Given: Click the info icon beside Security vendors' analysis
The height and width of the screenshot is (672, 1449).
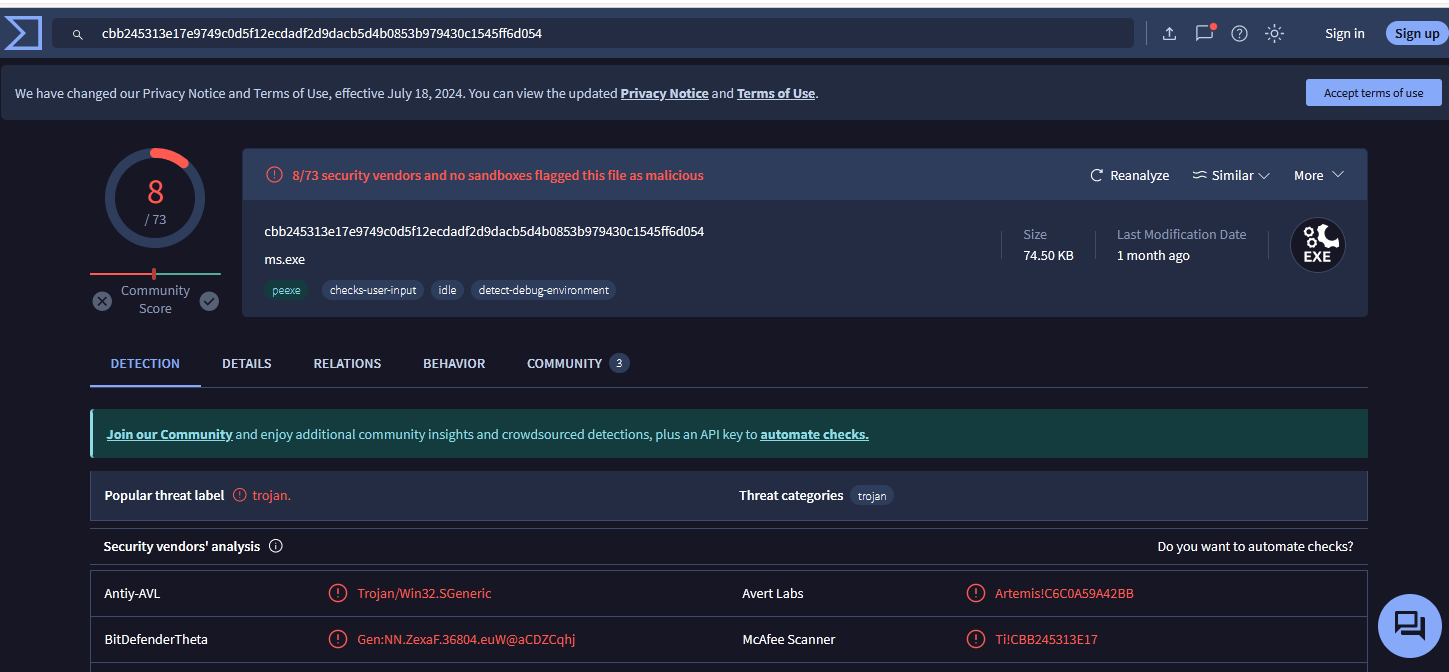Looking at the screenshot, I should tap(276, 546).
